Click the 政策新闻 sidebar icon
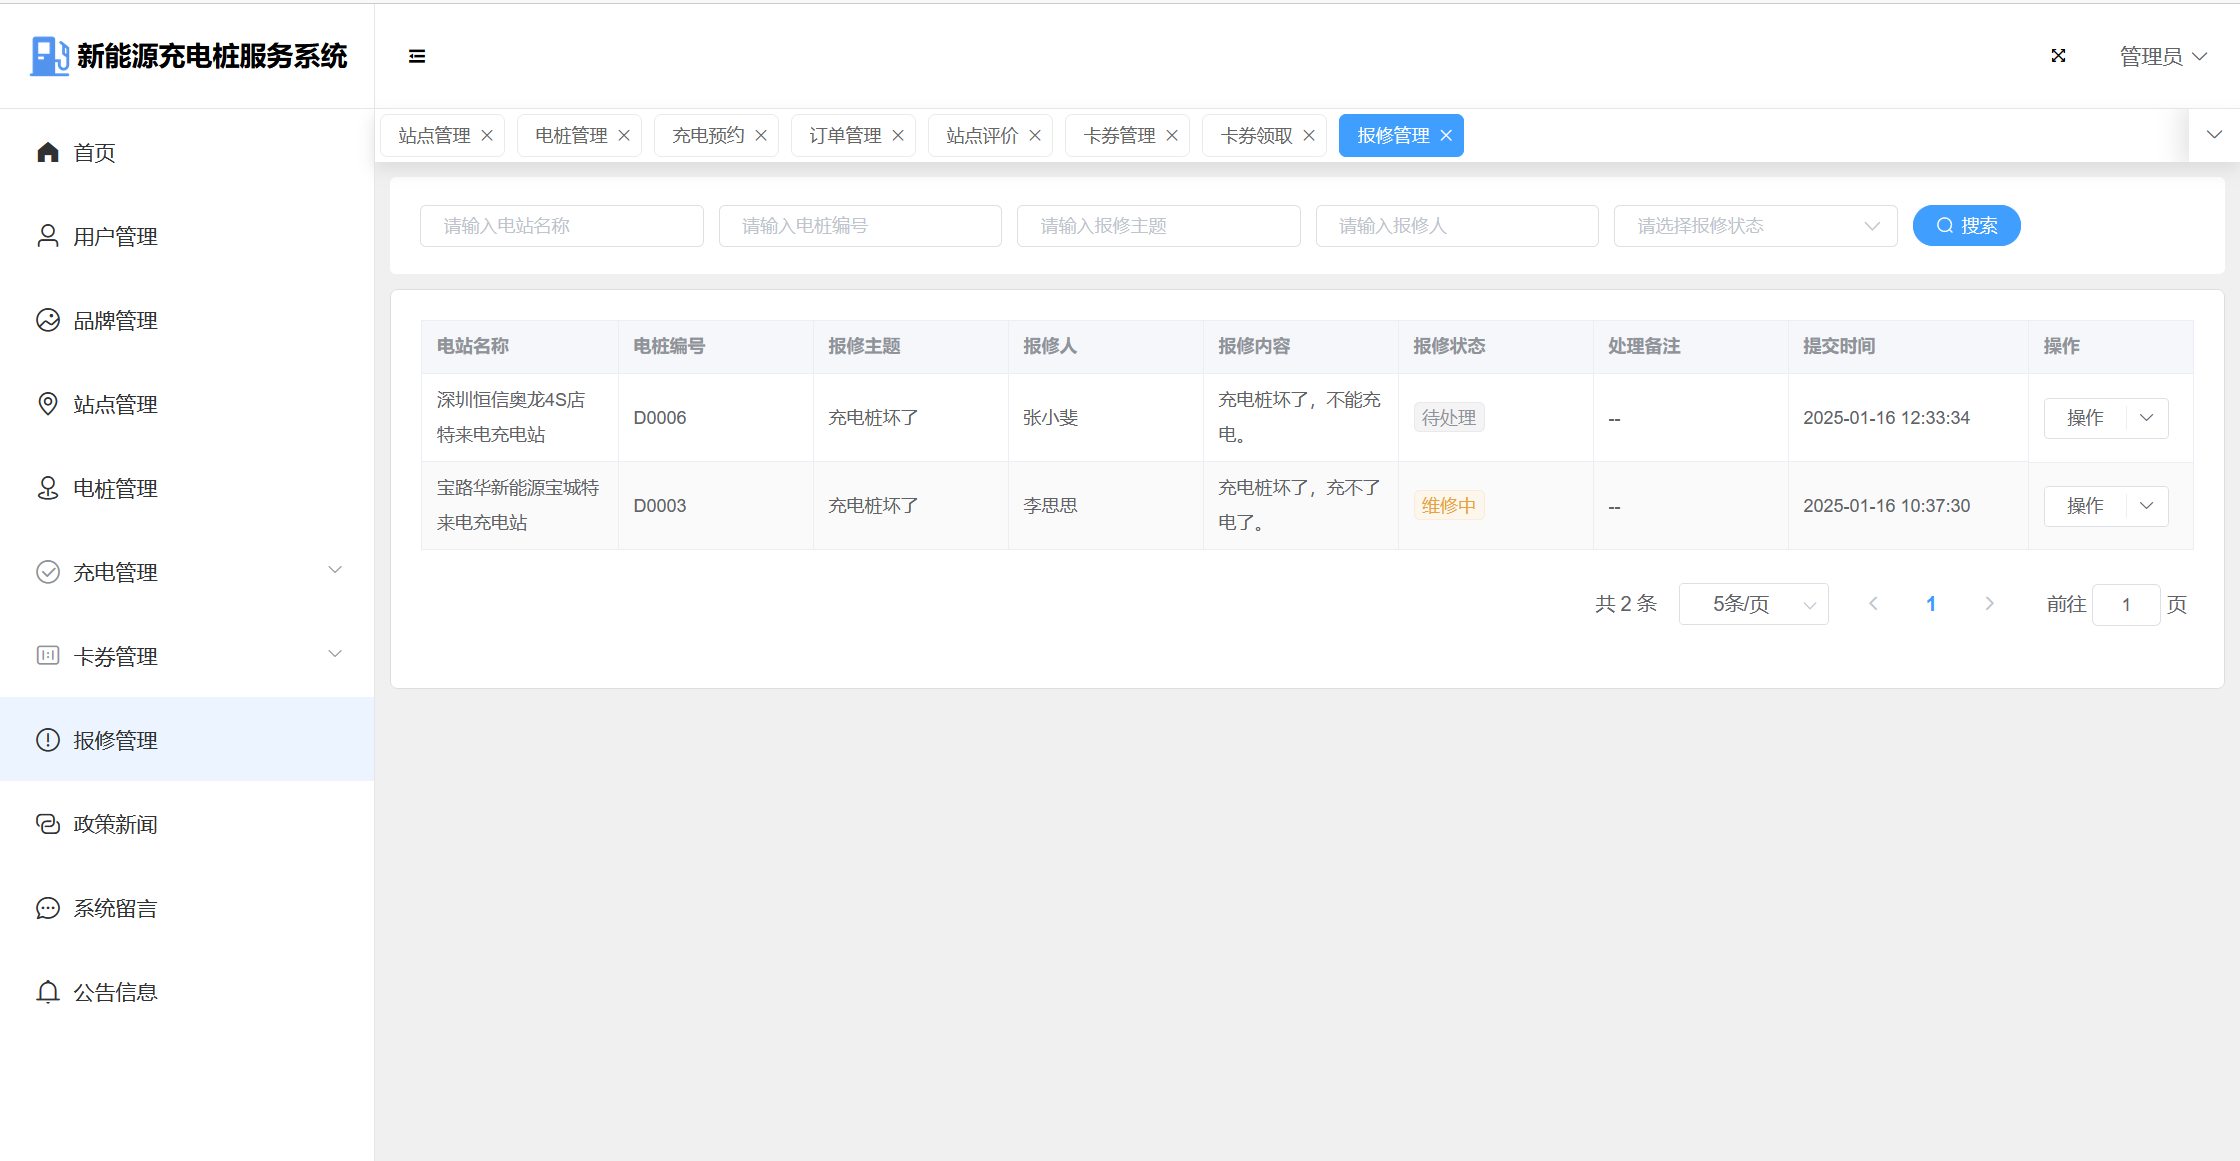Screen dimensions: 2240x1161 [48, 824]
